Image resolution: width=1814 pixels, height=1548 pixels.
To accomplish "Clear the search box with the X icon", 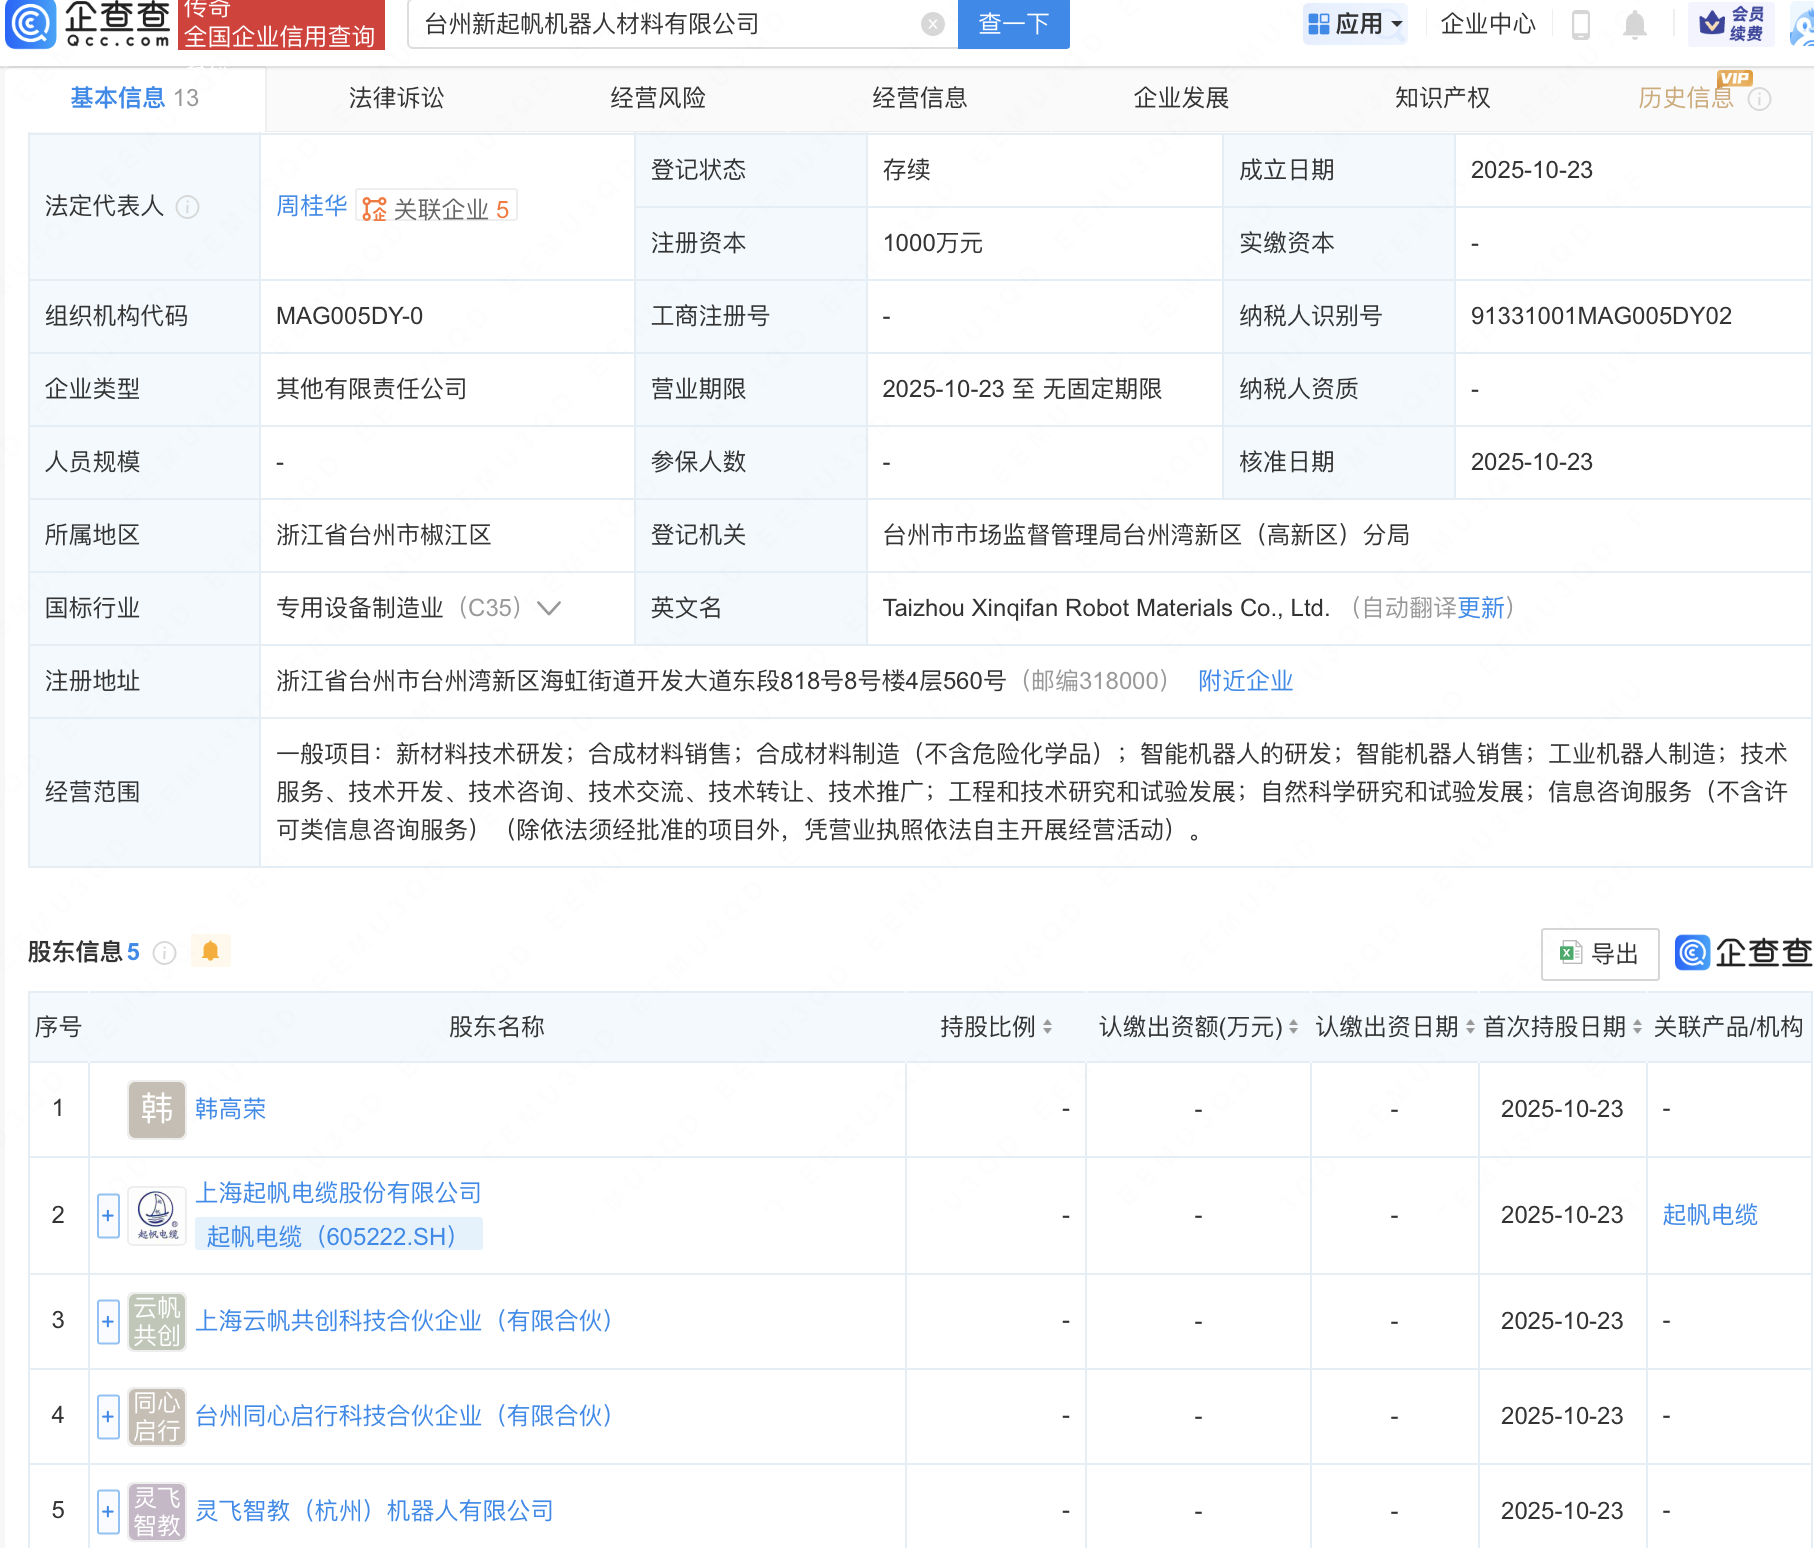I will point(932,24).
